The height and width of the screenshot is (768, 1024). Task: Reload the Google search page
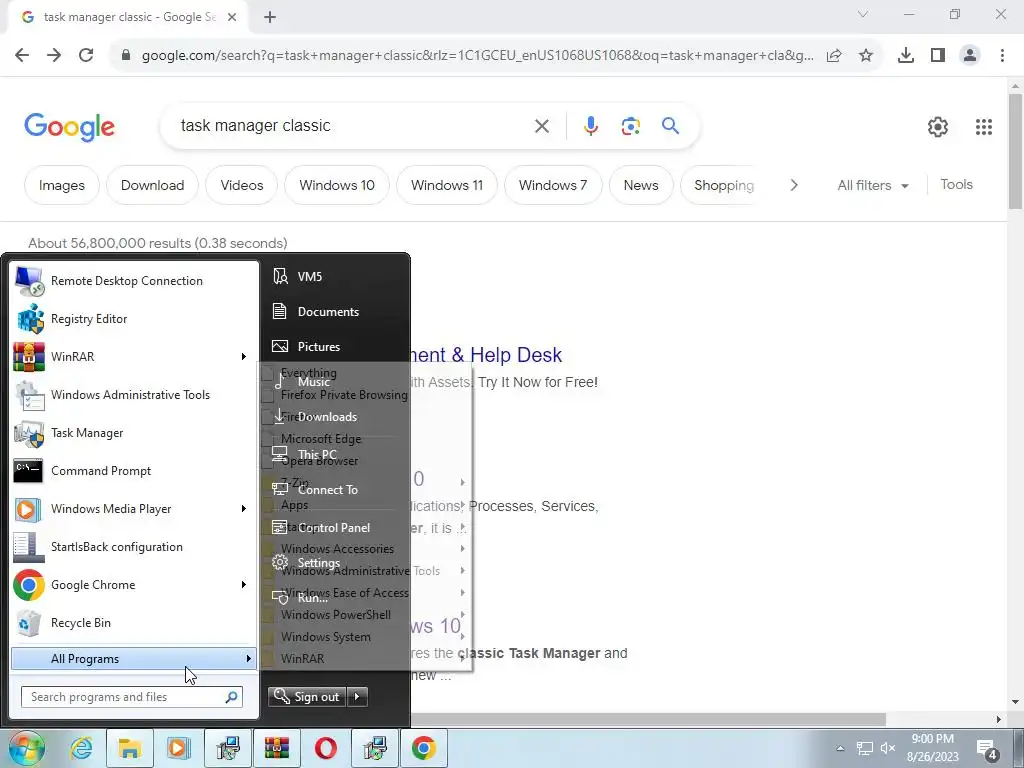coord(86,56)
